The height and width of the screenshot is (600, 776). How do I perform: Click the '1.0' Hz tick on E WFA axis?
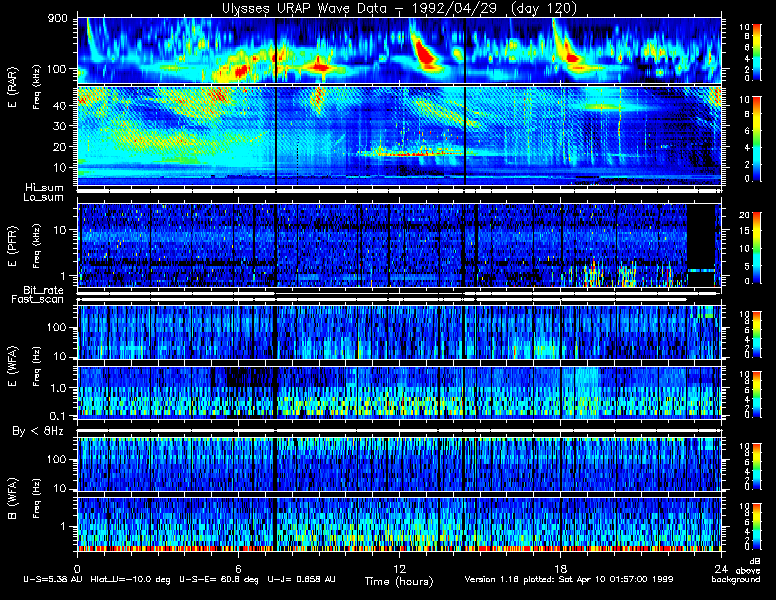coord(57,389)
